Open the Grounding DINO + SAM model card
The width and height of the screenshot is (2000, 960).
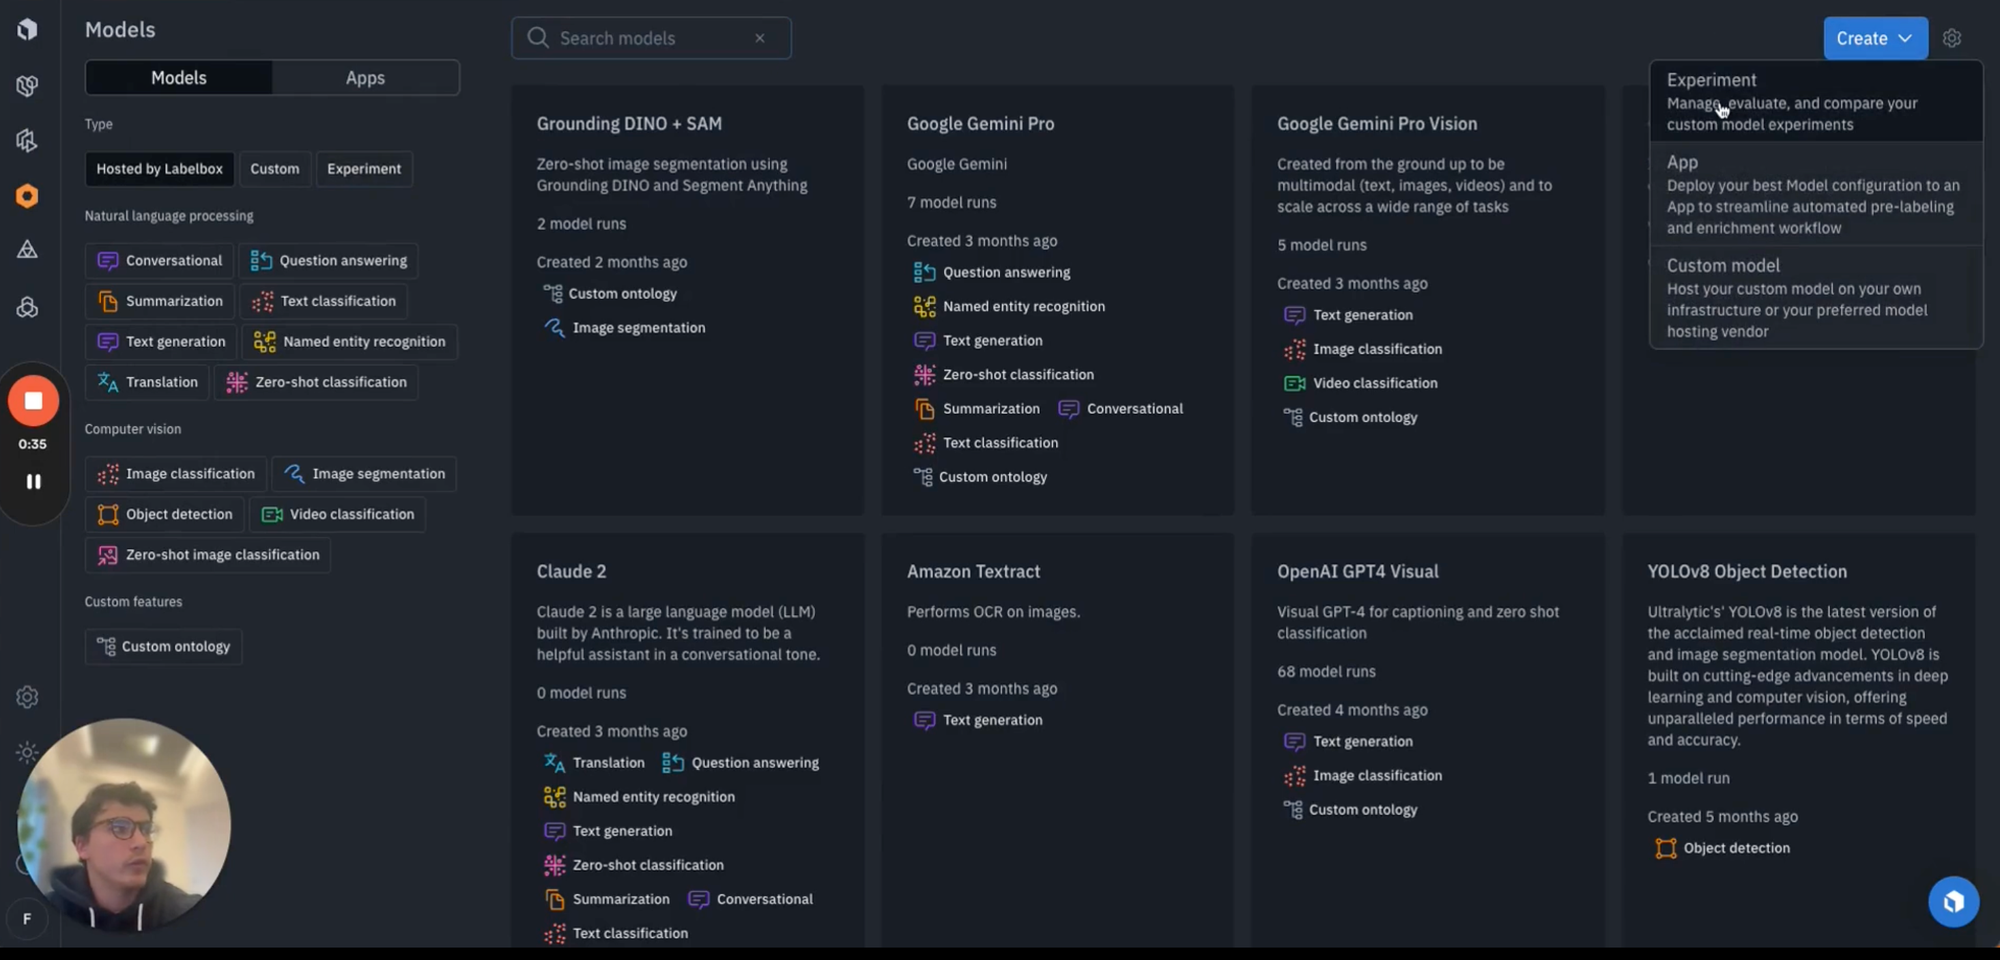pos(688,300)
